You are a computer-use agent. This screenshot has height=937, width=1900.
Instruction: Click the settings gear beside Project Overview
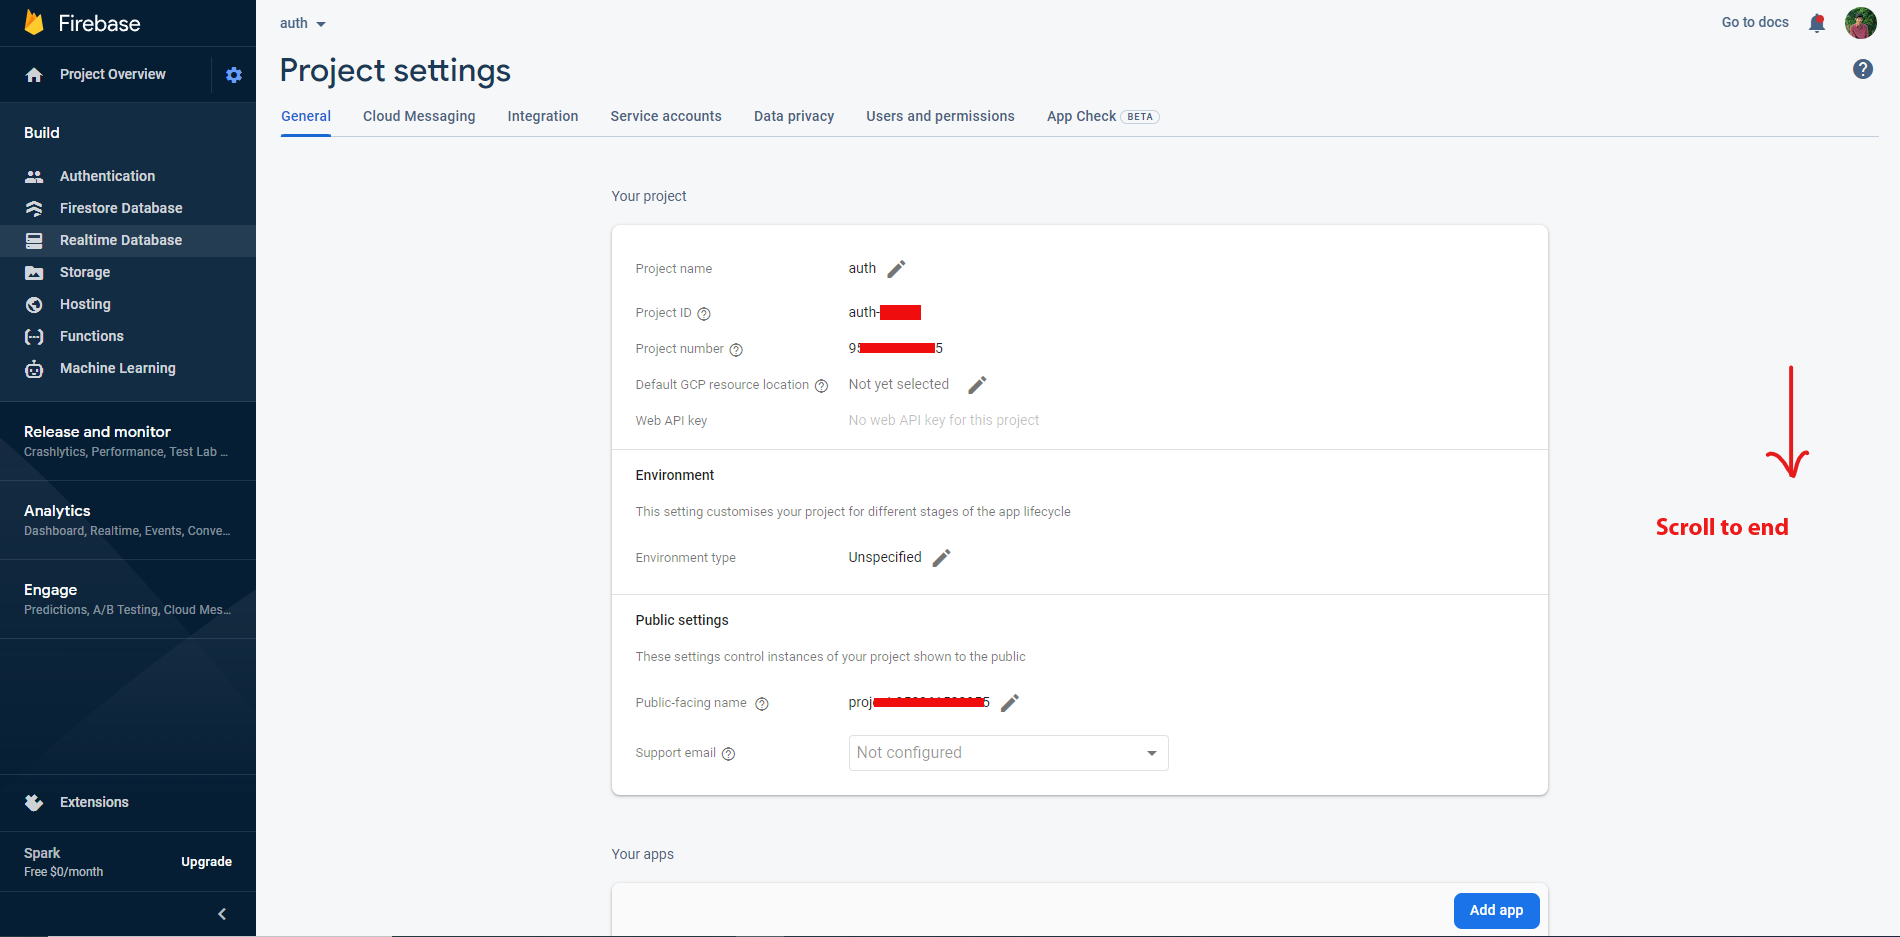click(x=234, y=75)
